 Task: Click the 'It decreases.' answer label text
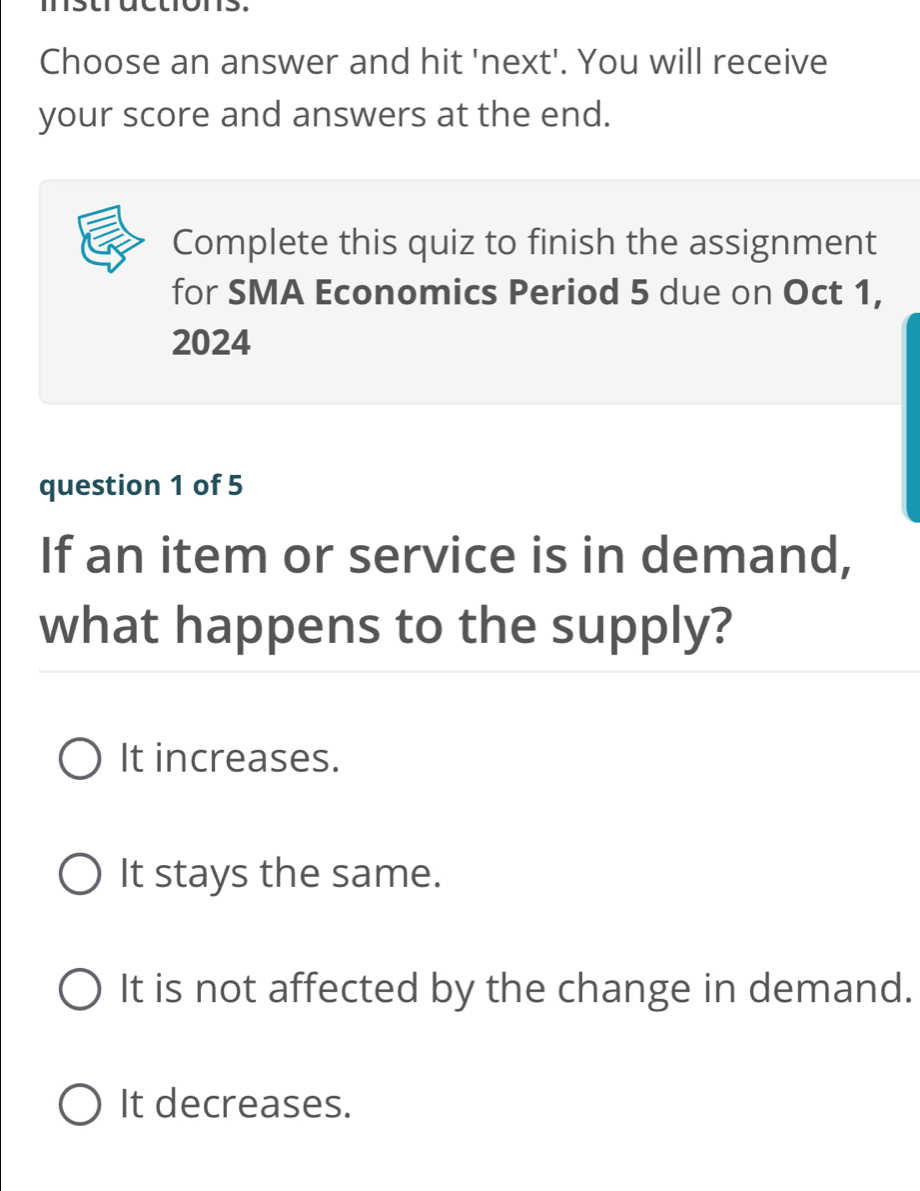click(x=235, y=1105)
